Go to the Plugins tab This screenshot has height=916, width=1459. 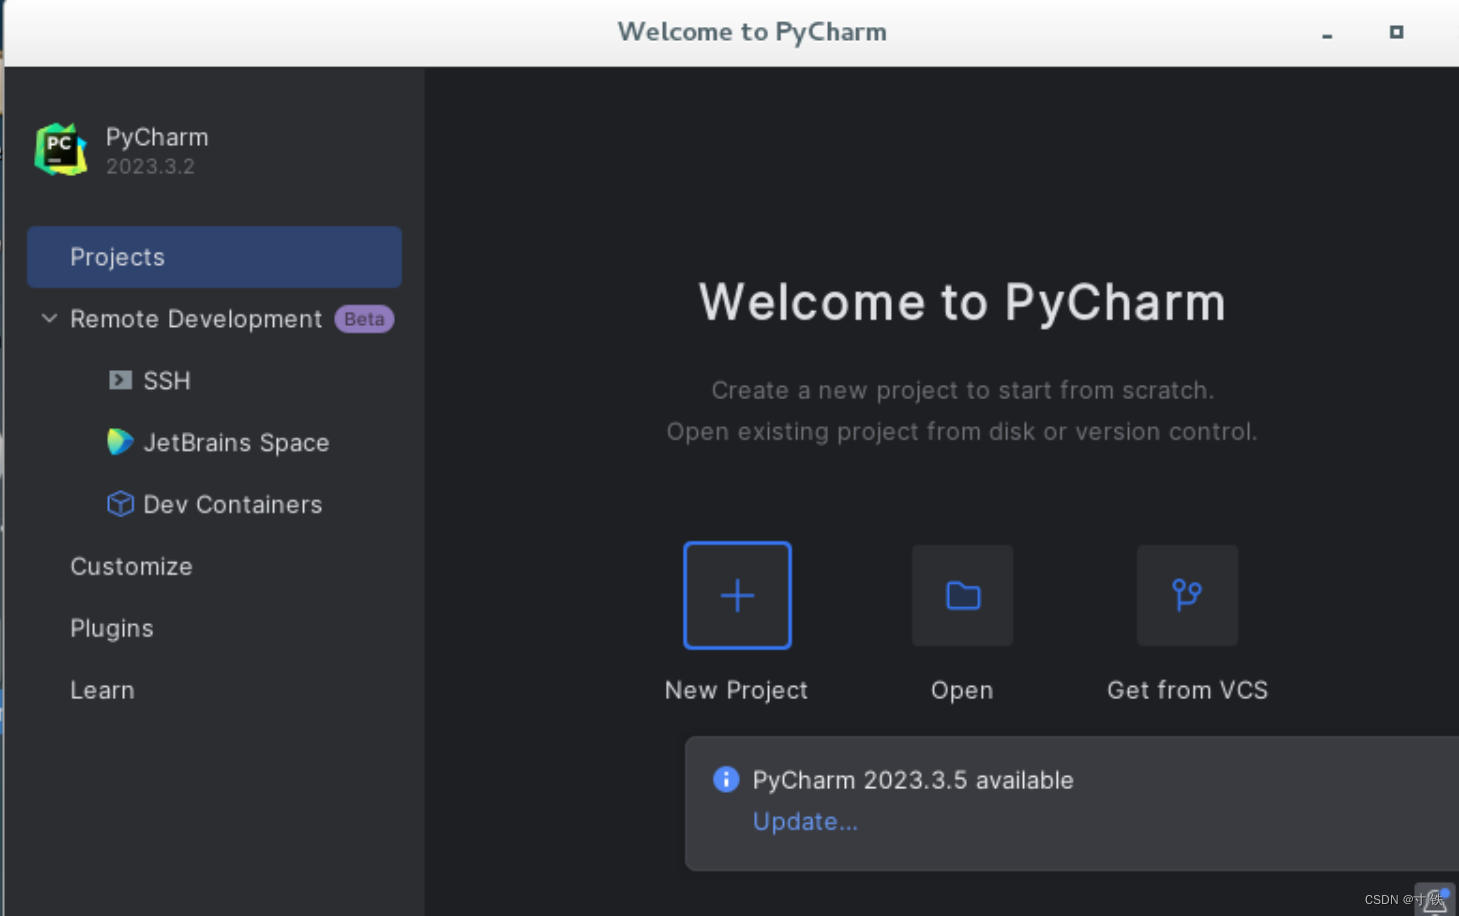tap(112, 628)
